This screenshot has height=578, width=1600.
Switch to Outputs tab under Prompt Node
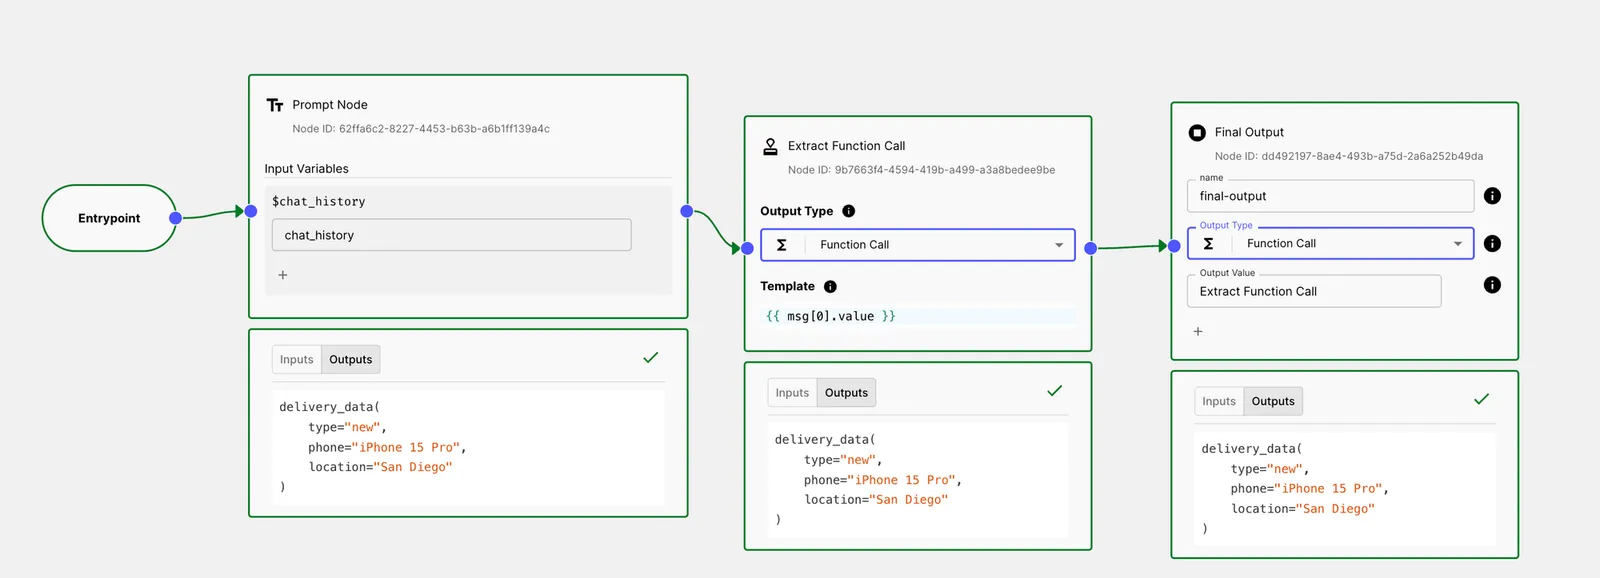point(351,360)
